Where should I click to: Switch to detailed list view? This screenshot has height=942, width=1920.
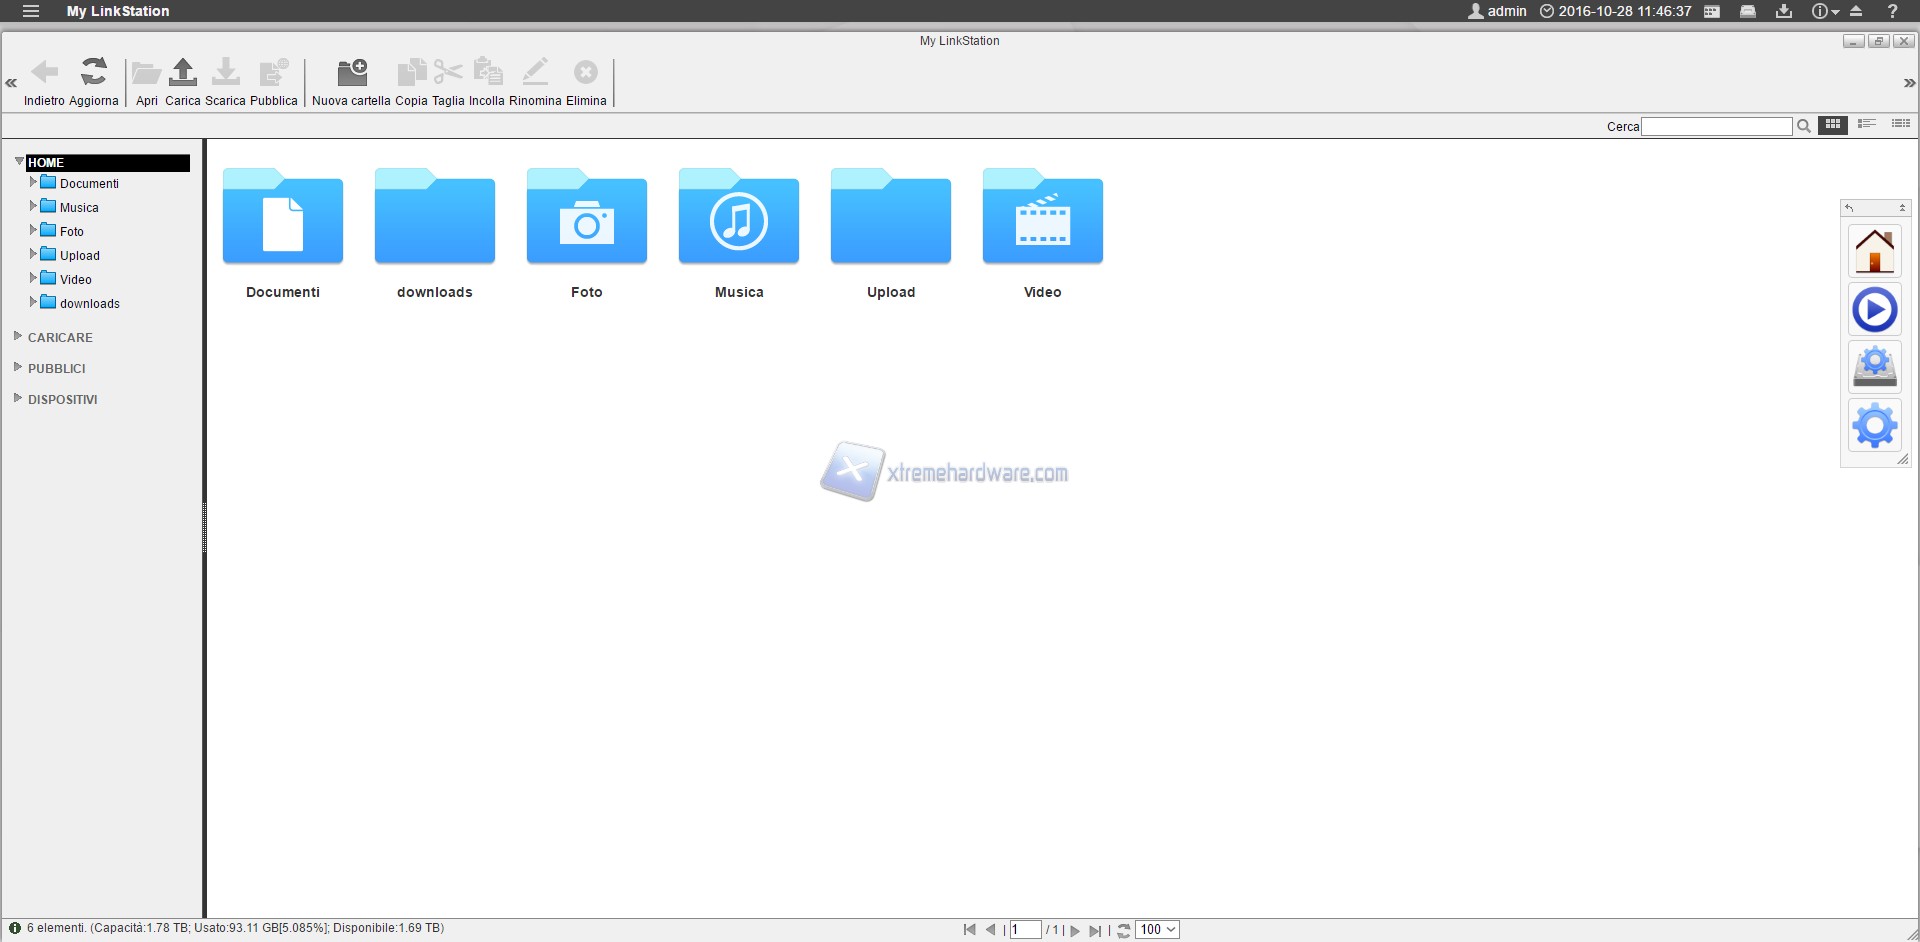pos(1900,124)
